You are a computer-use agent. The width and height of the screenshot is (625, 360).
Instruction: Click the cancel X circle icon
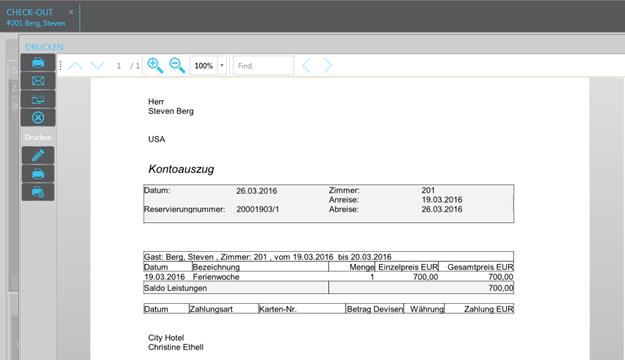(38, 118)
